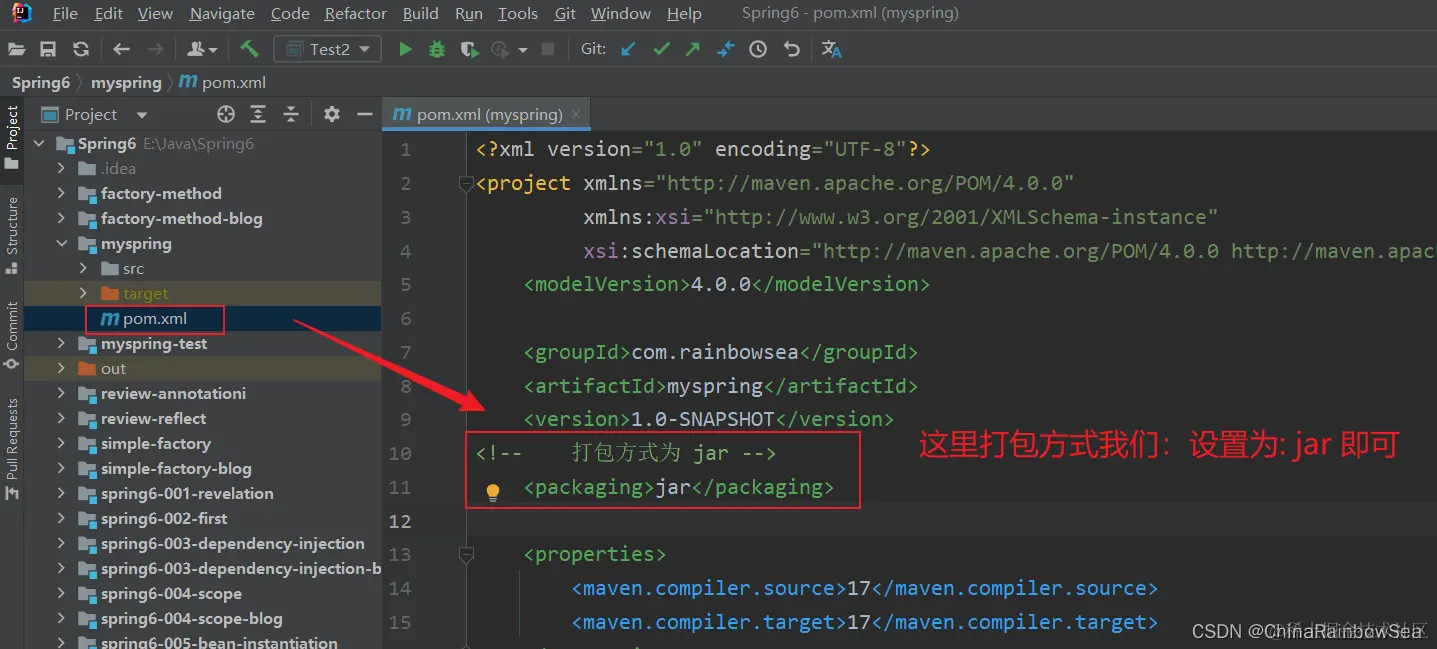
Task: Run Test2 with the green play icon
Action: pyautogui.click(x=405, y=49)
